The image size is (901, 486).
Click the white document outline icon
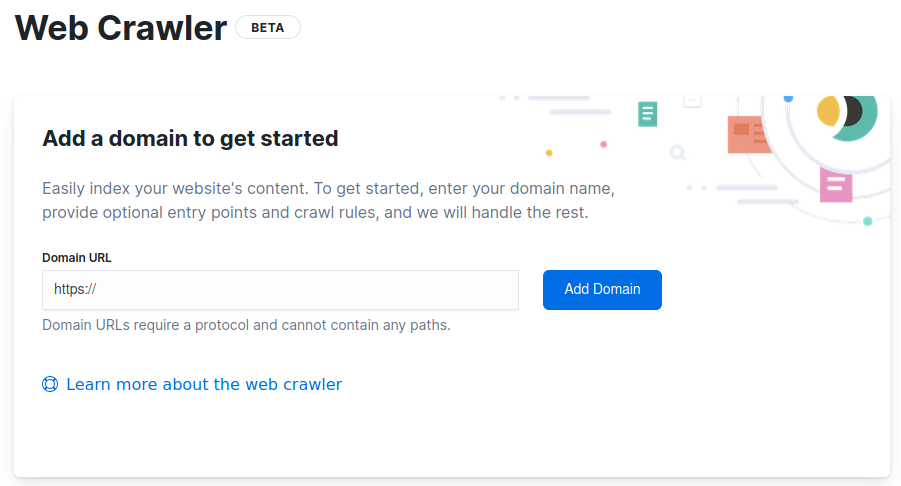[692, 100]
